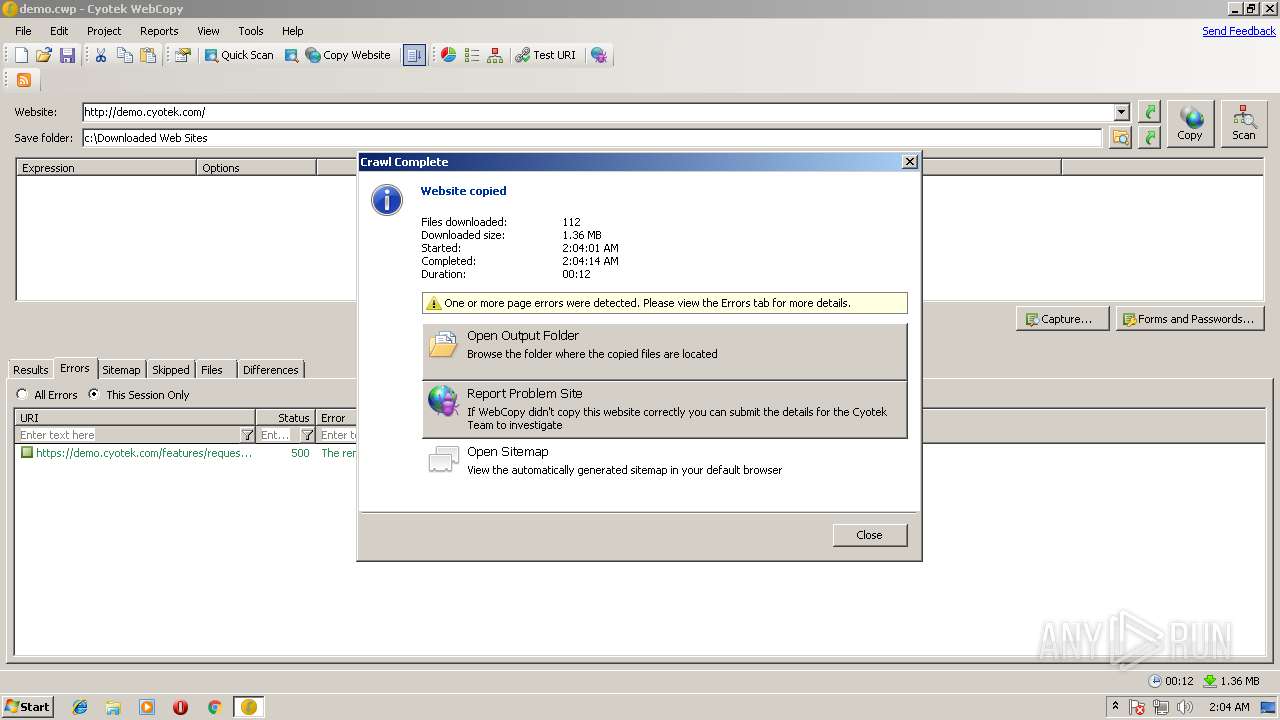This screenshot has width=1280, height=720.
Task: Switch to the Differences tab
Action: point(271,370)
